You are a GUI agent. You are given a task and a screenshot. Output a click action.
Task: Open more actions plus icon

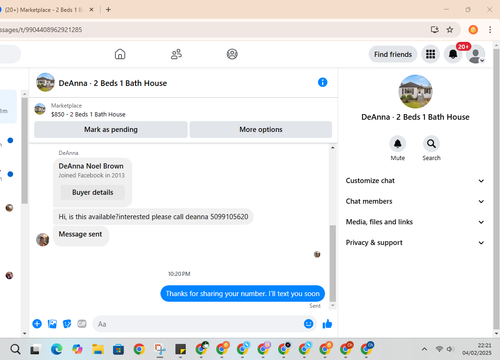(37, 324)
